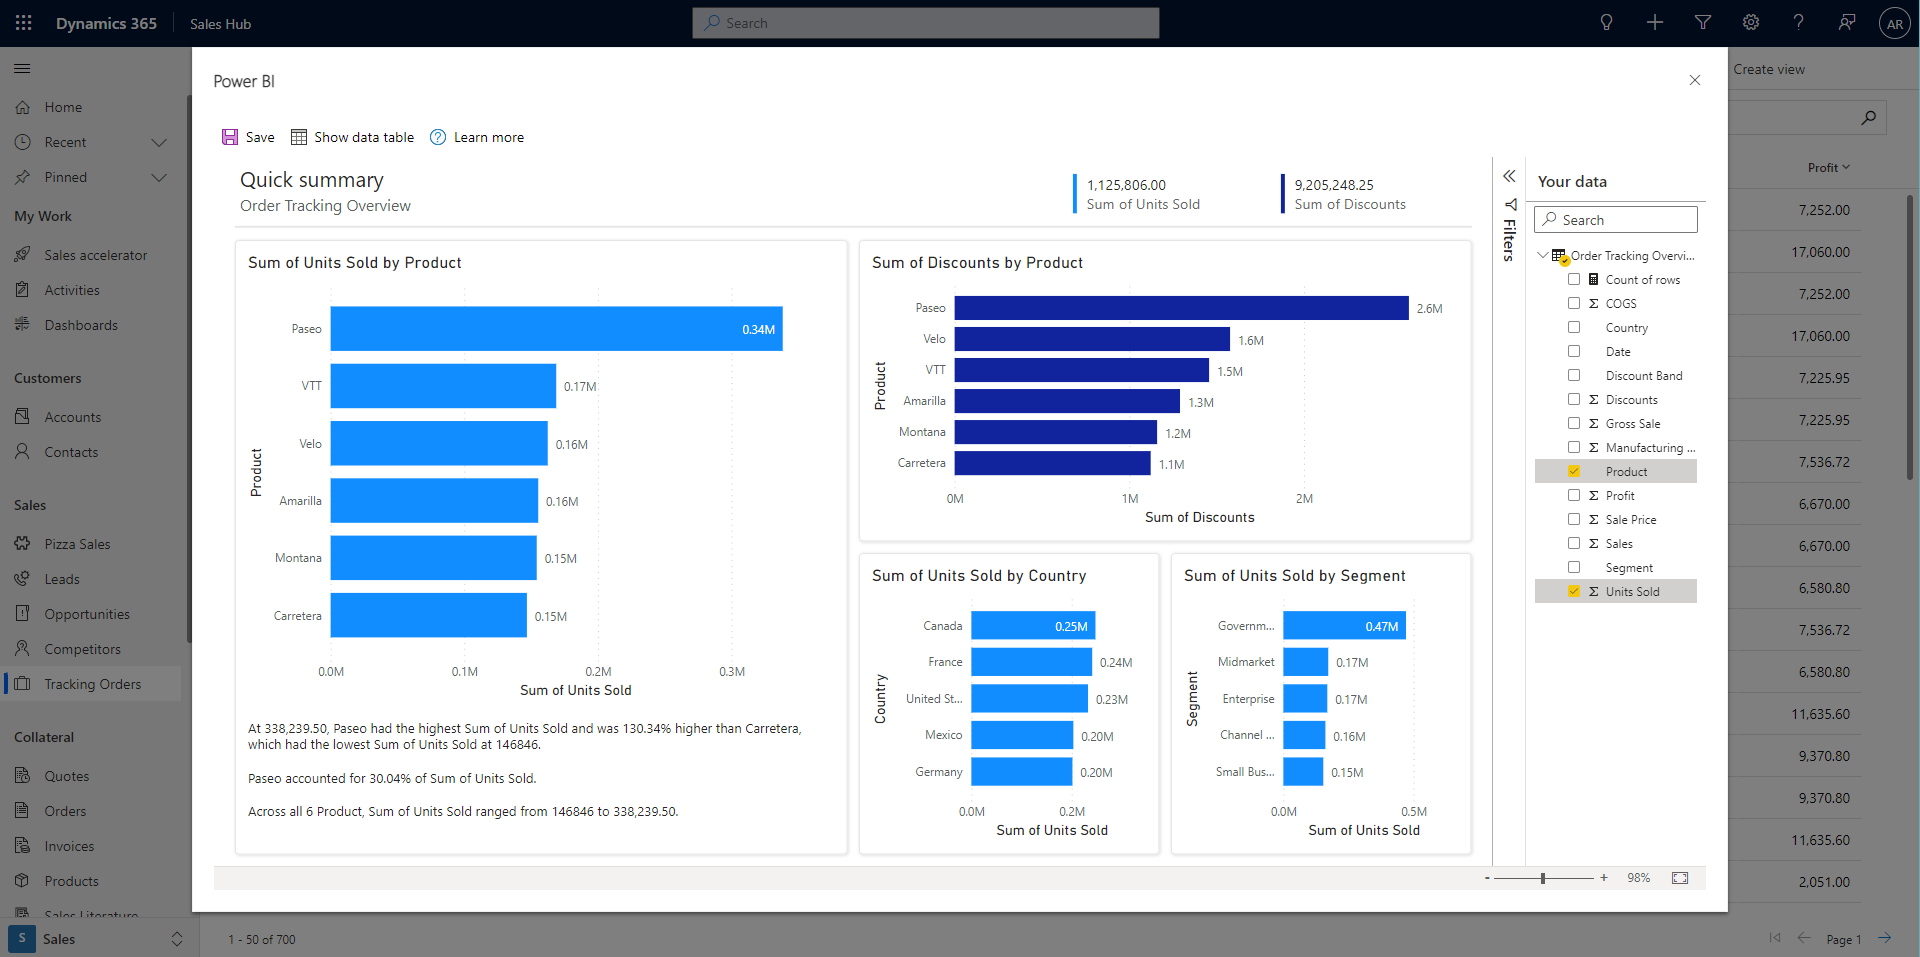This screenshot has height=957, width=1920.
Task: Open the Dashboards link
Action: [x=81, y=324]
